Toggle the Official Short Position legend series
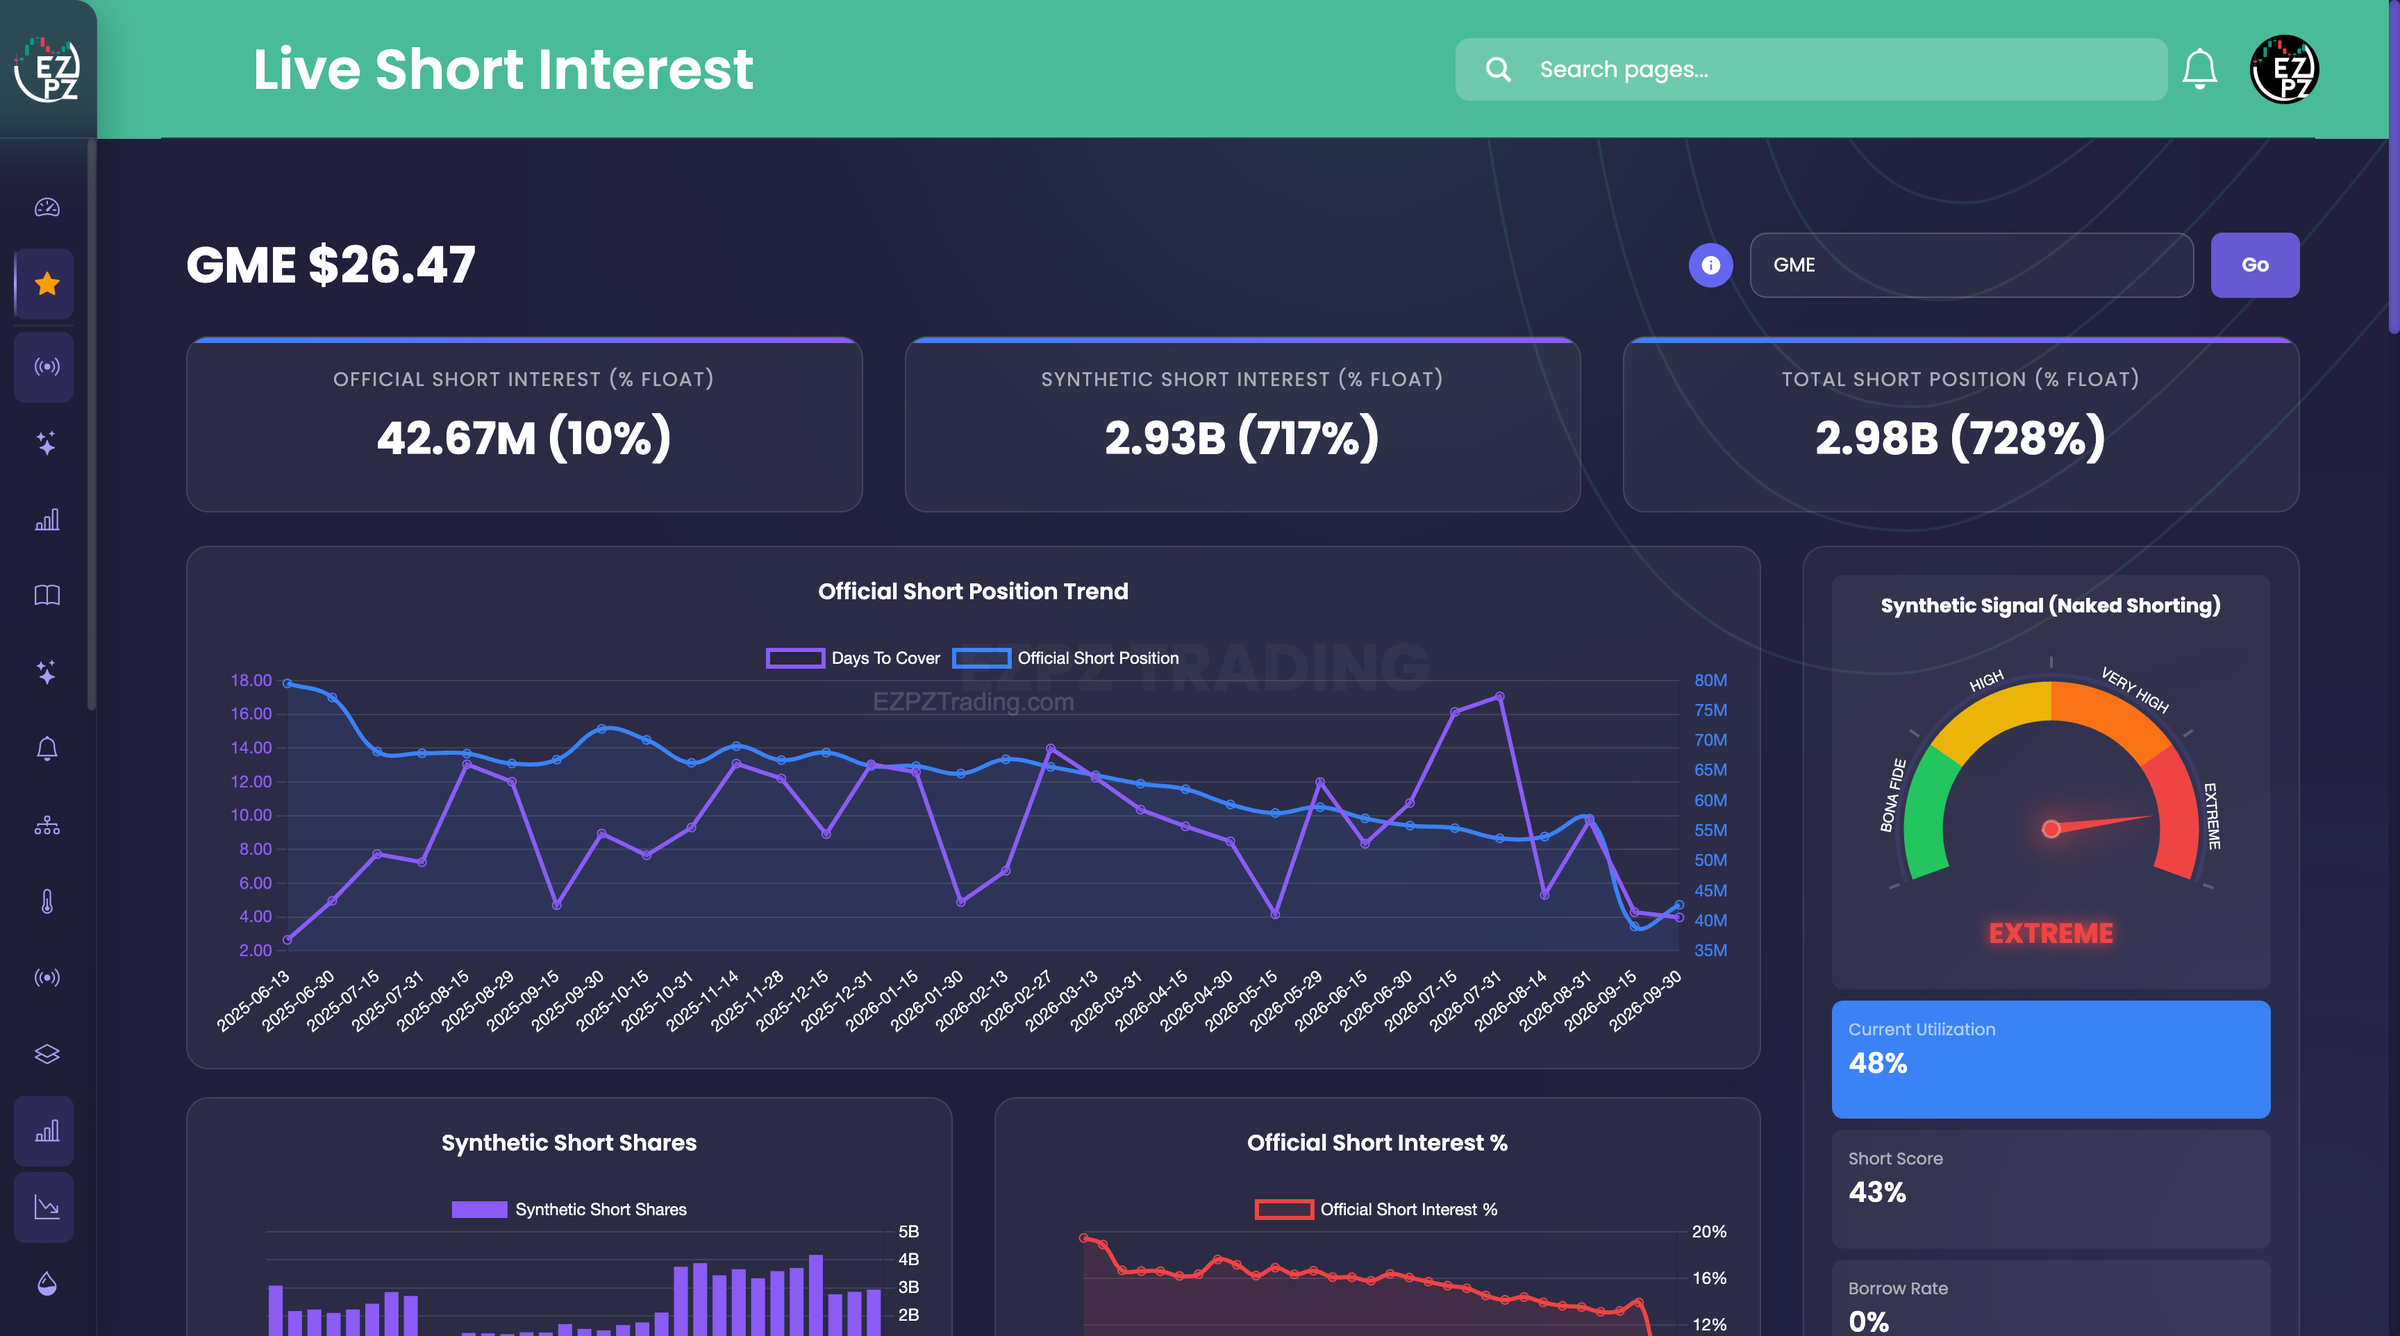 pyautogui.click(x=1066, y=658)
